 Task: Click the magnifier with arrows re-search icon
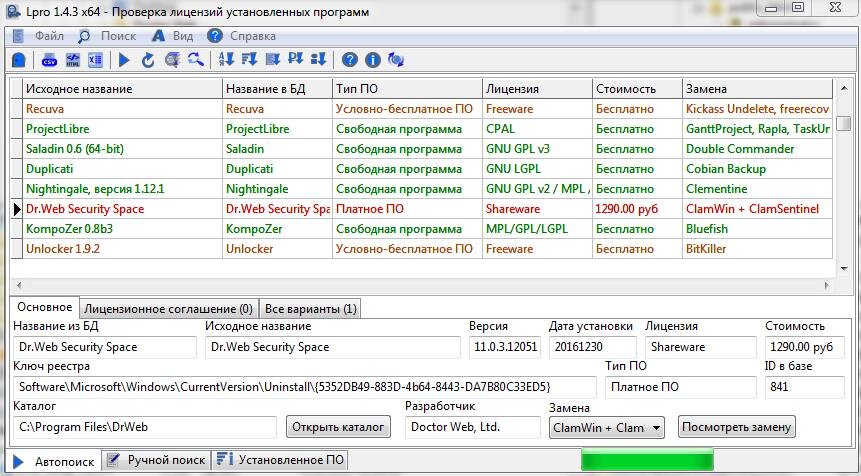tap(195, 59)
